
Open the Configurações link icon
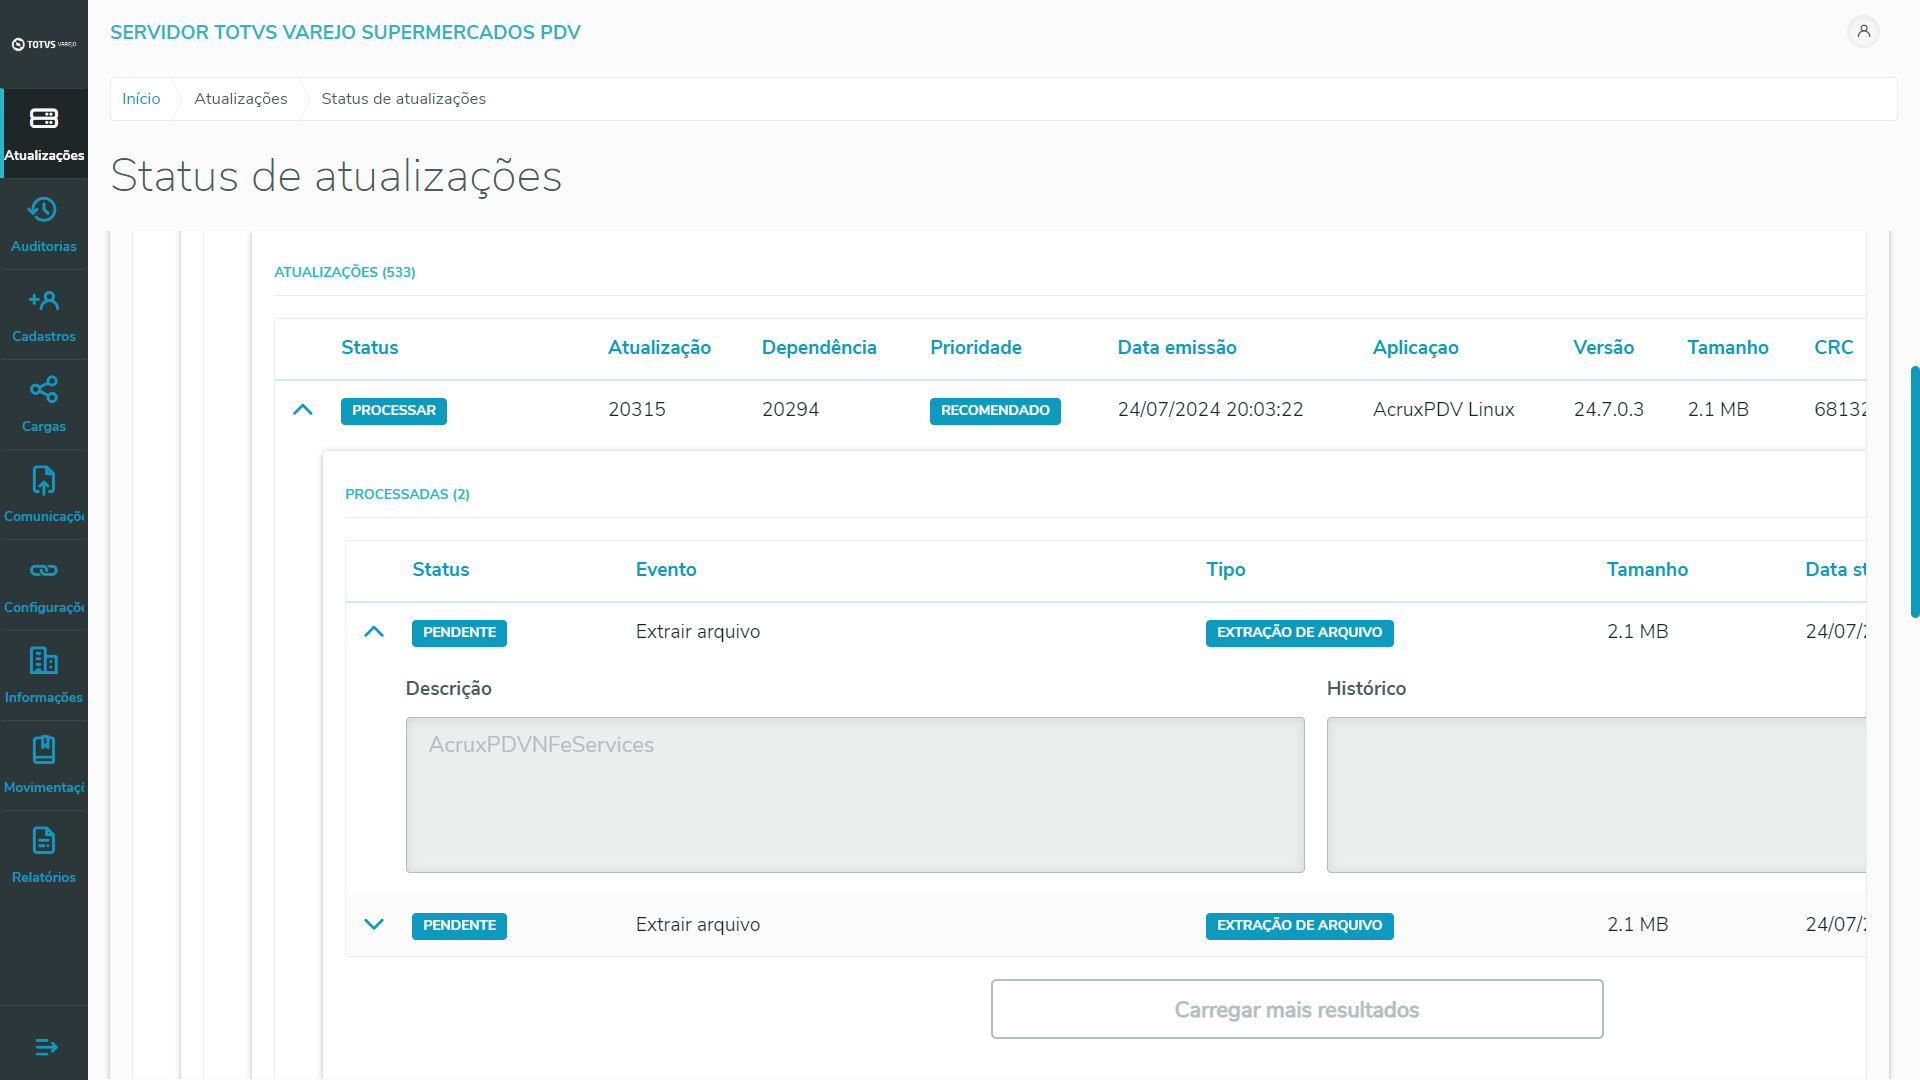(x=43, y=571)
